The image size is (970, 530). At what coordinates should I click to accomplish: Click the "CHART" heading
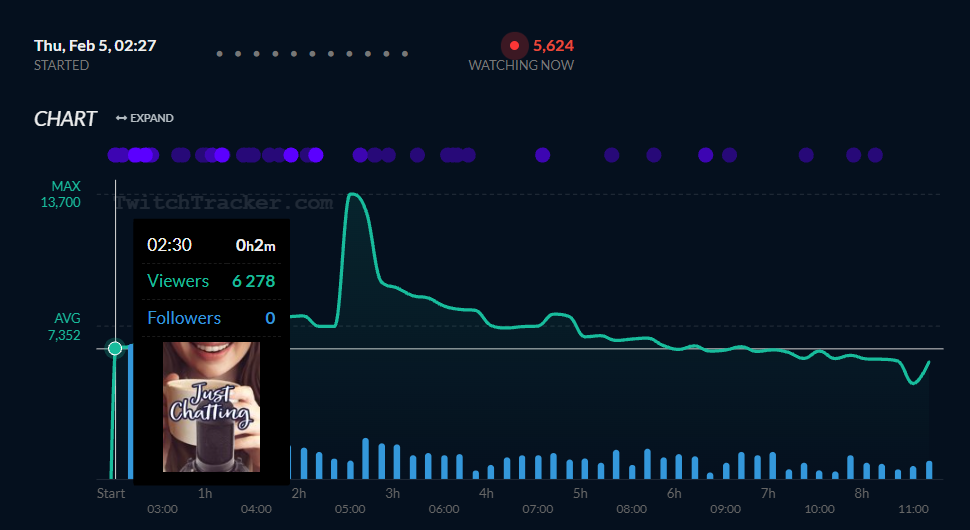click(66, 119)
